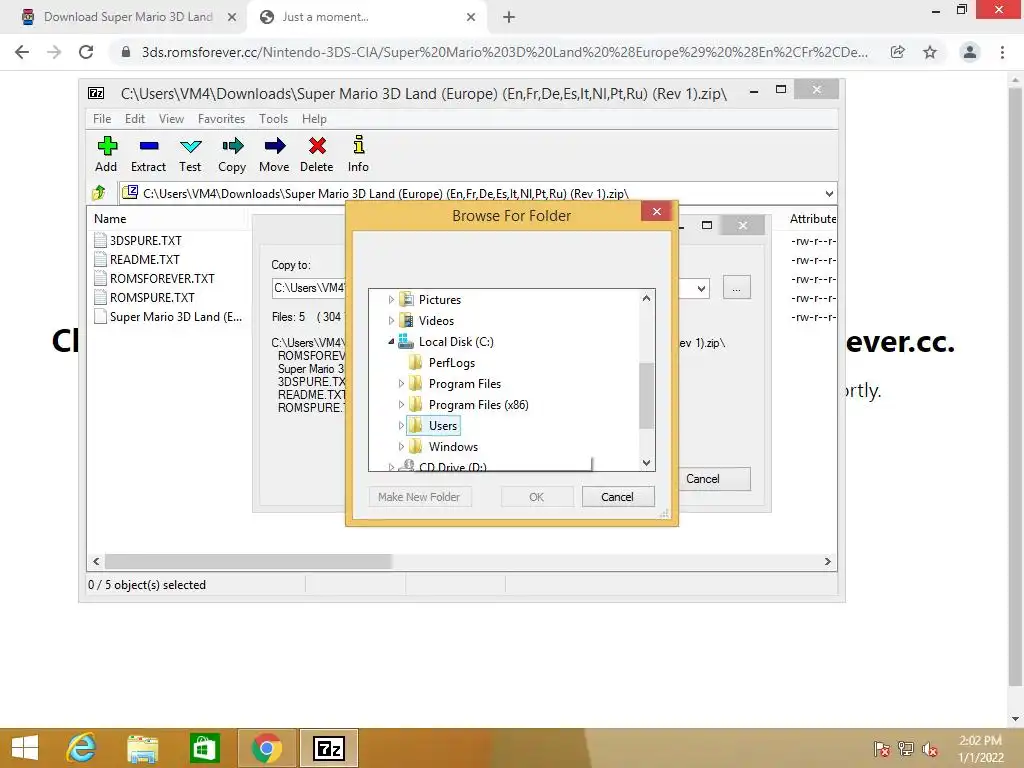Open Chrome three-dot menu
Image resolution: width=1024 pixels, height=768 pixels.
[x=1002, y=52]
